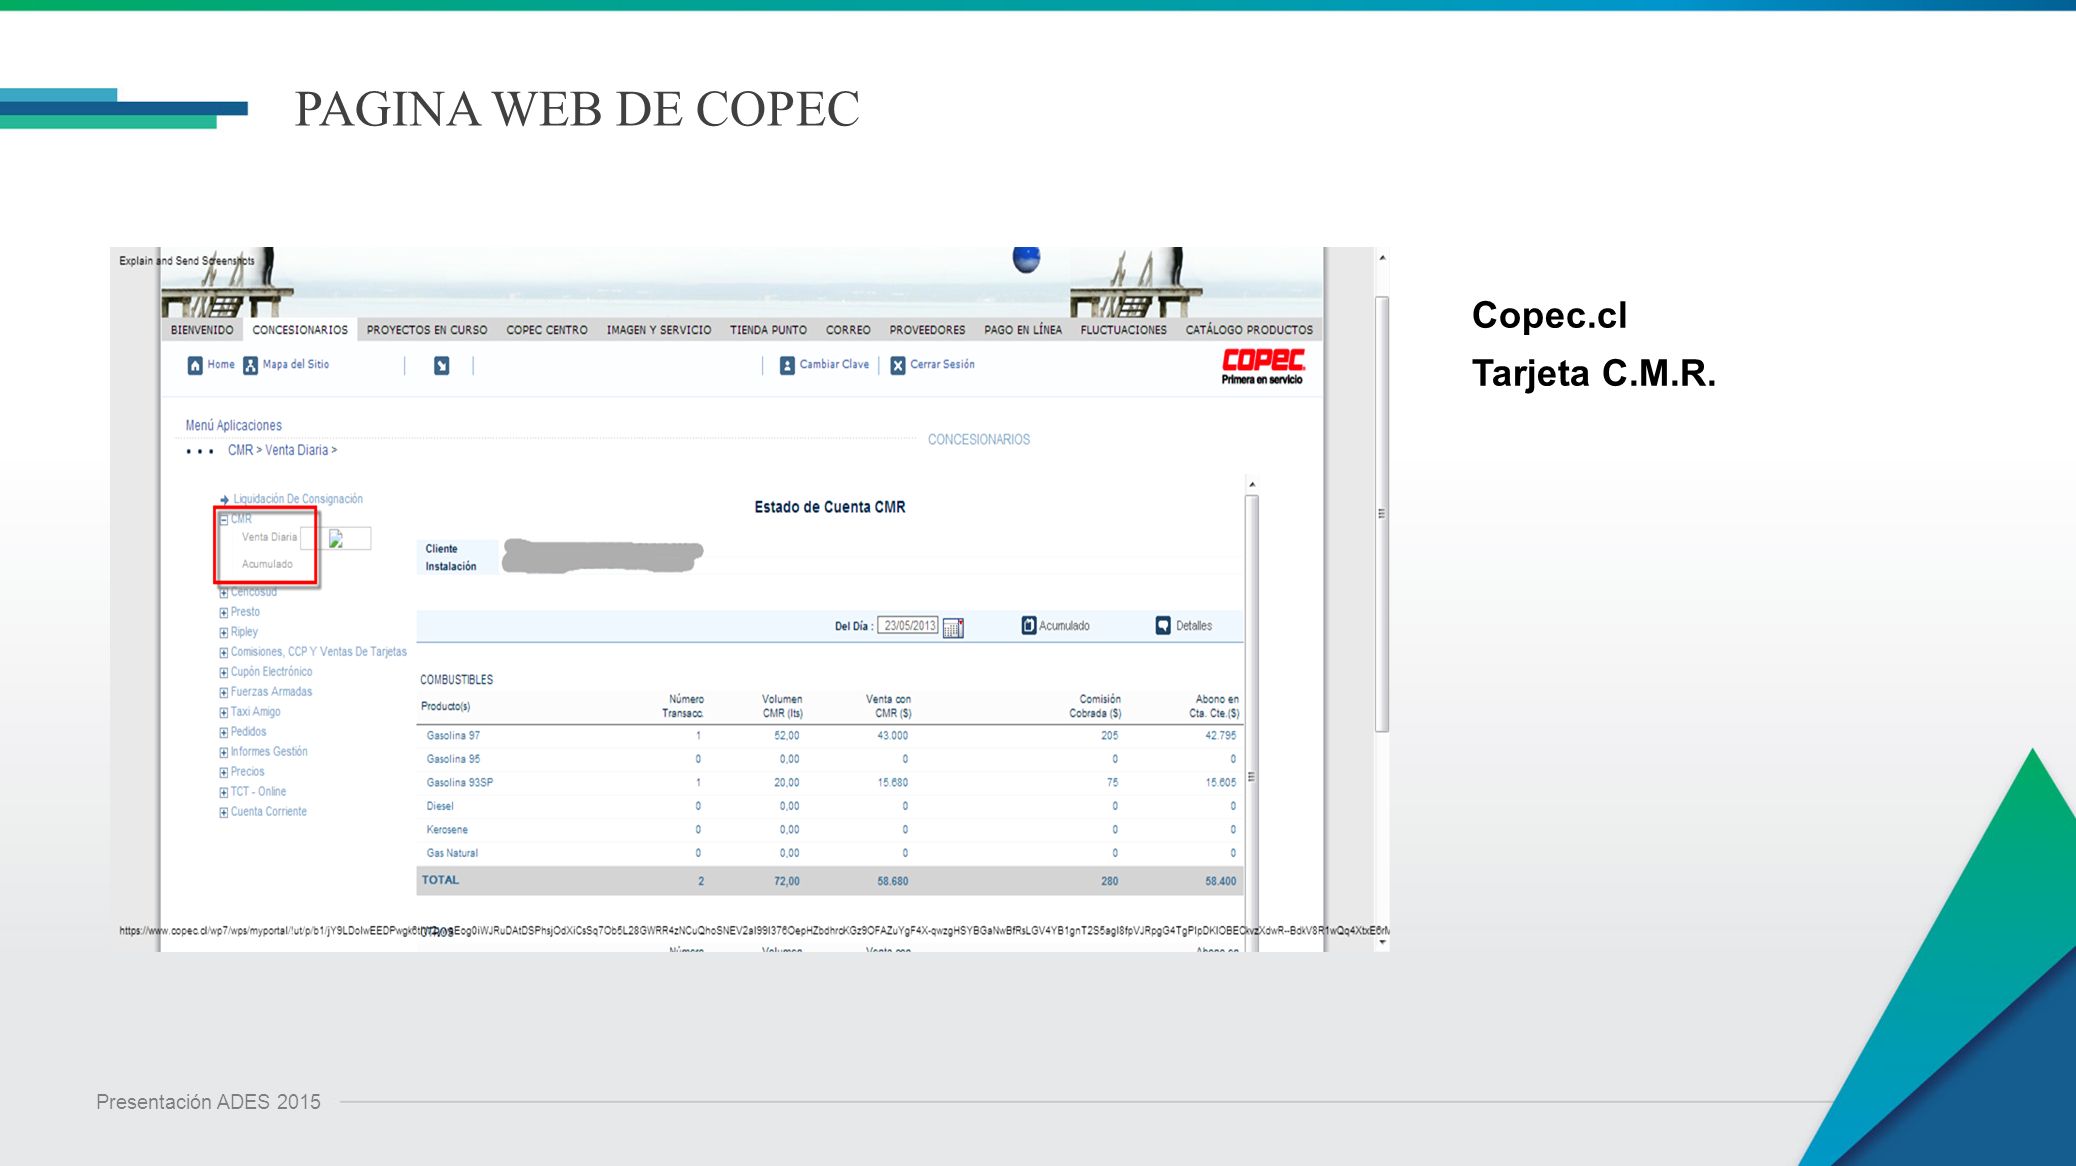The width and height of the screenshot is (2076, 1166).
Task: Expand the Cuenta Corriente node
Action: [224, 812]
